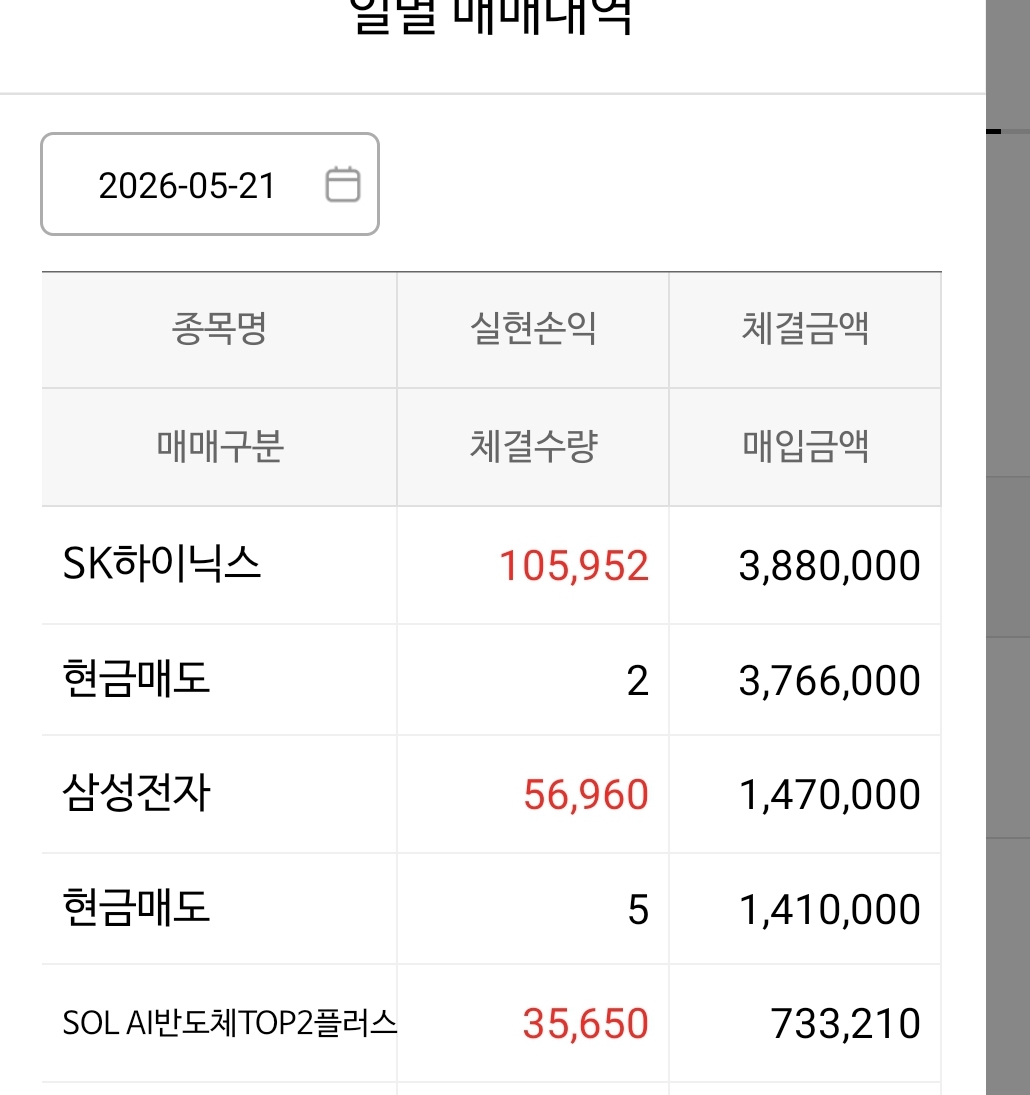Viewport: 1030px width, 1095px height.
Task: Click the 종목명 column header
Action: coord(219,329)
